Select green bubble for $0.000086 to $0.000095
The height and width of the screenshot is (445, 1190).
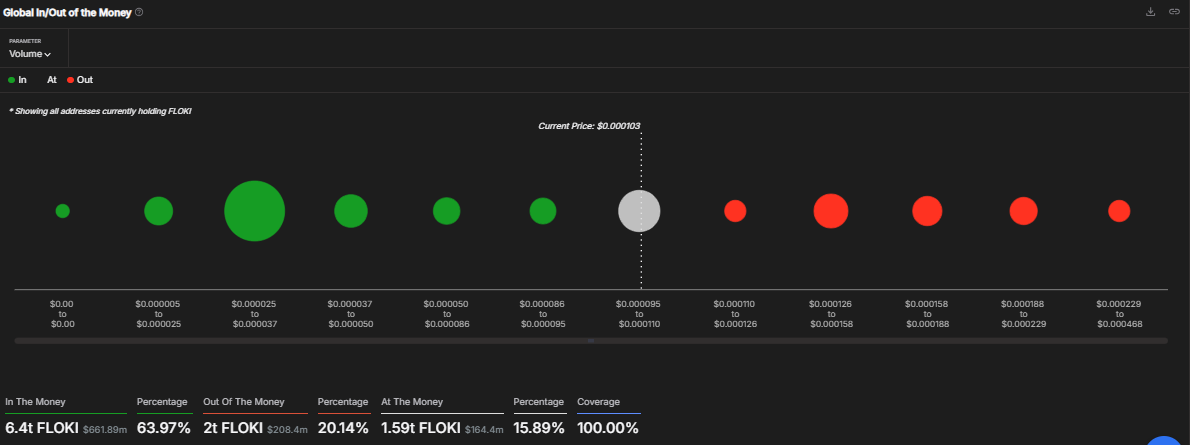543,211
